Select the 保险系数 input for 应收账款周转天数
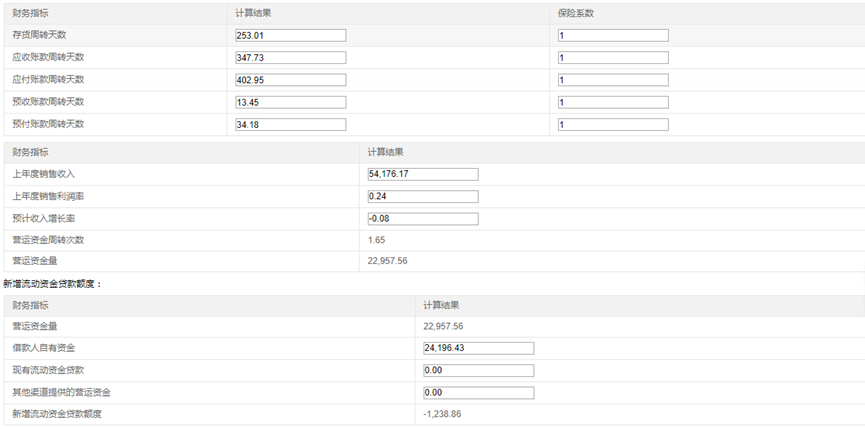Image resolution: width=865 pixels, height=429 pixels. point(613,58)
